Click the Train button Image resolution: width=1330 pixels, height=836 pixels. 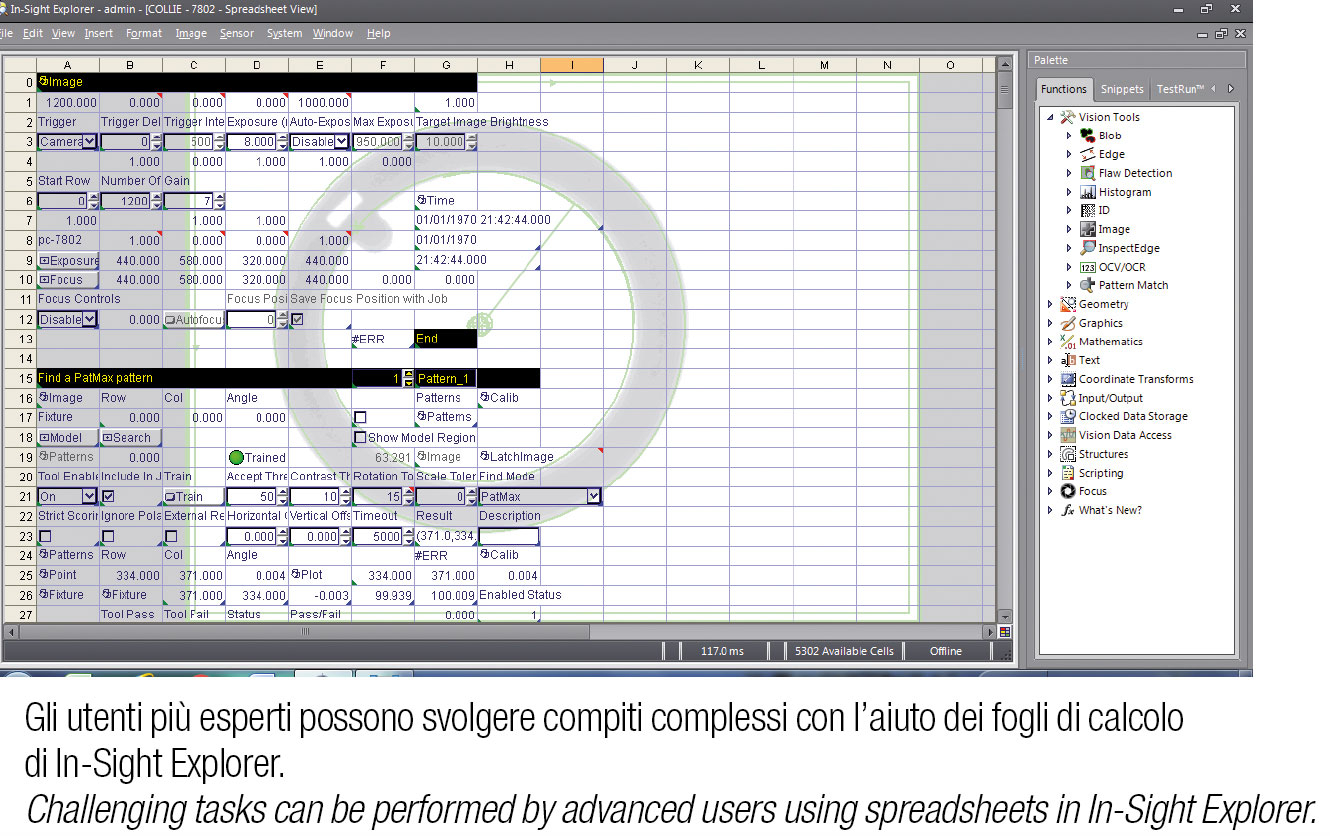click(x=194, y=496)
